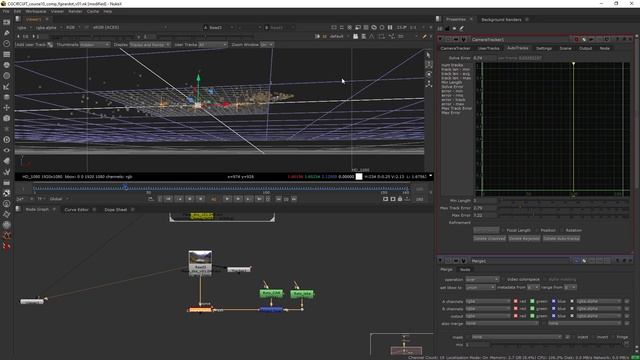The image size is (640, 360).
Task: Open the Deep nodes toolbar menu
Action: point(7,140)
